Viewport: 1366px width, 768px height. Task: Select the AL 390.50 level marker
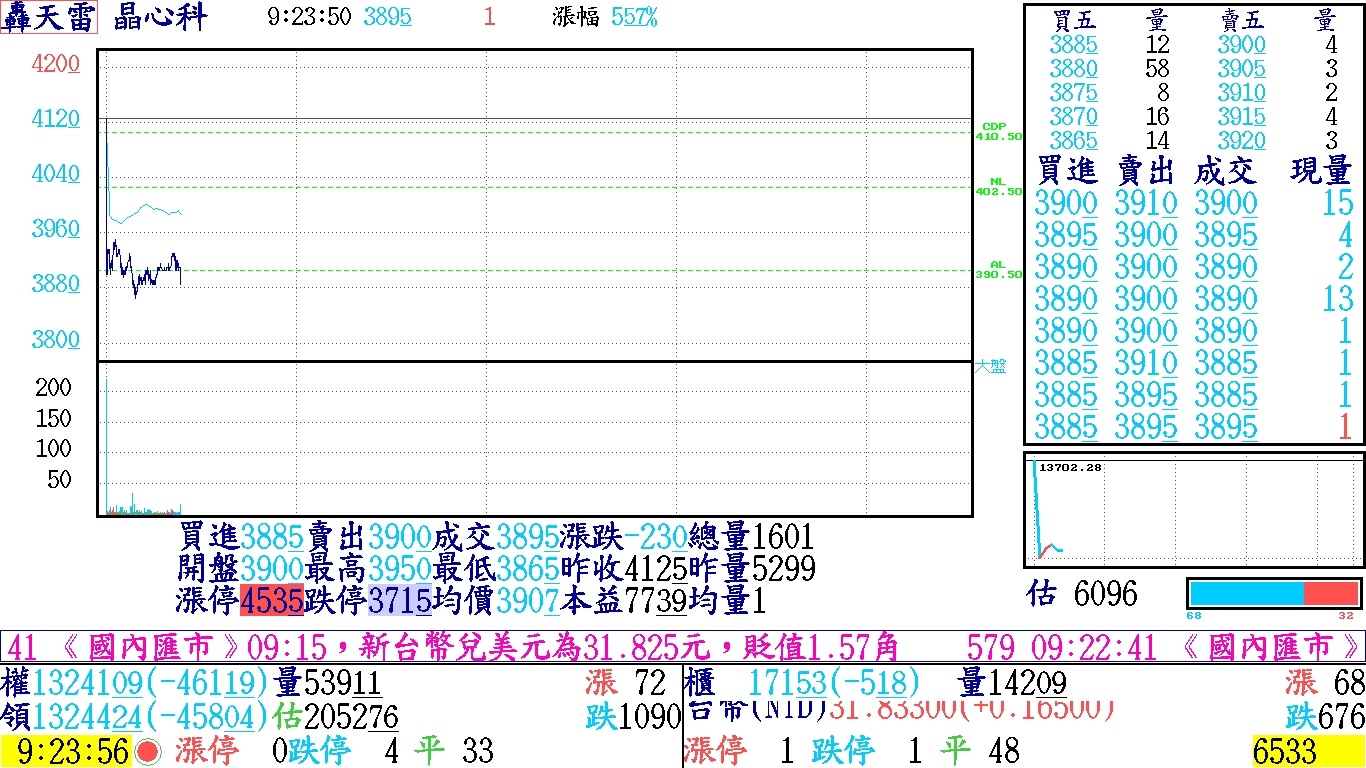[x=997, y=270]
